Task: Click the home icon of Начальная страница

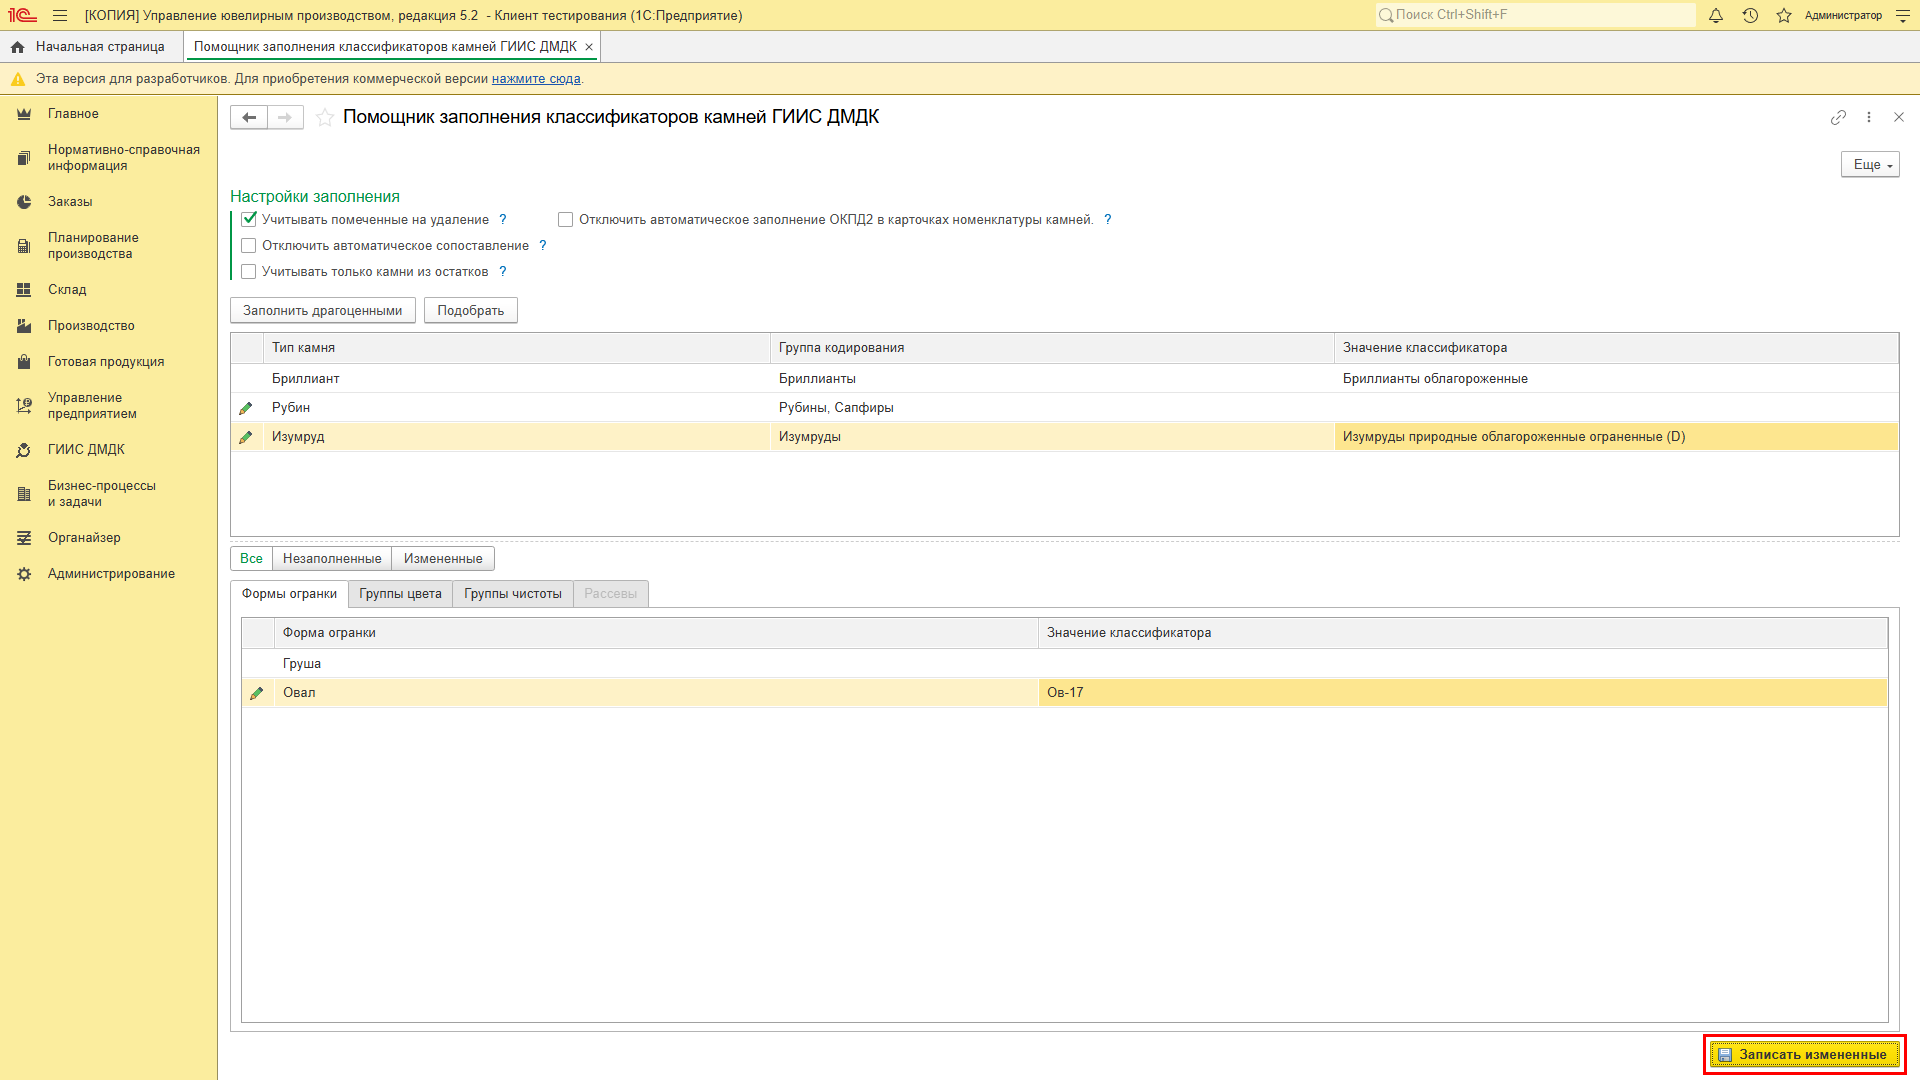Action: [17, 47]
